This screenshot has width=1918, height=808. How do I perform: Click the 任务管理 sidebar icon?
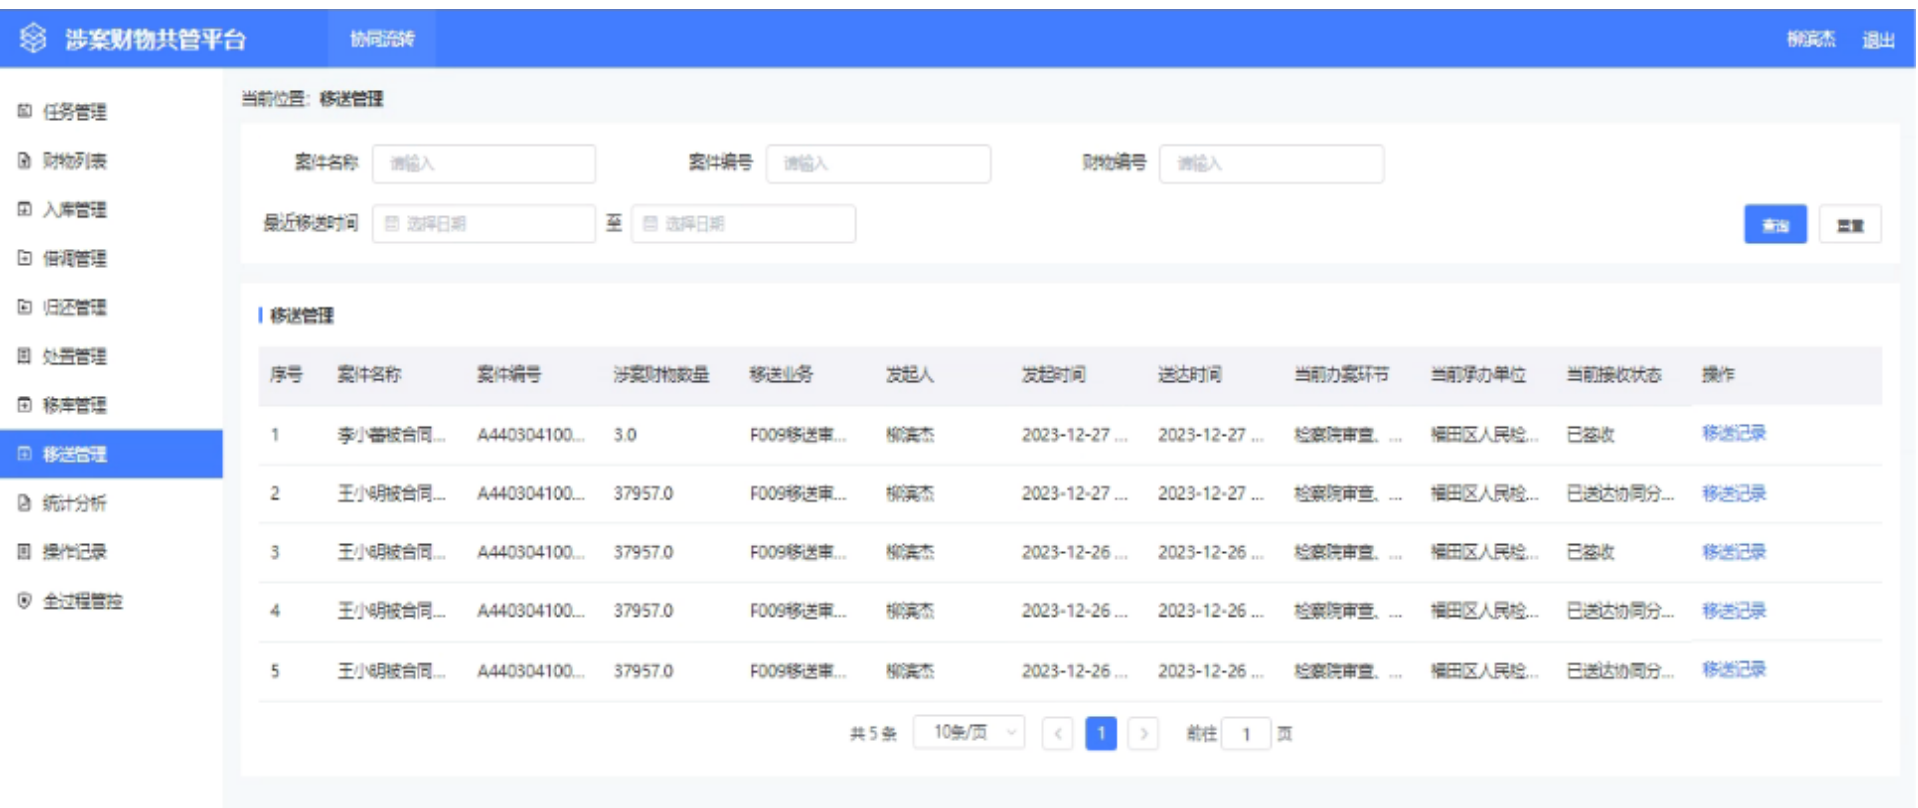(x=25, y=111)
